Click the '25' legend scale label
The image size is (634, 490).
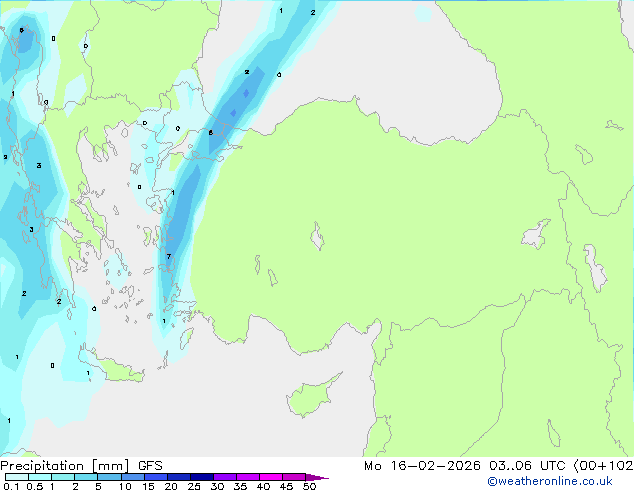coord(194,486)
